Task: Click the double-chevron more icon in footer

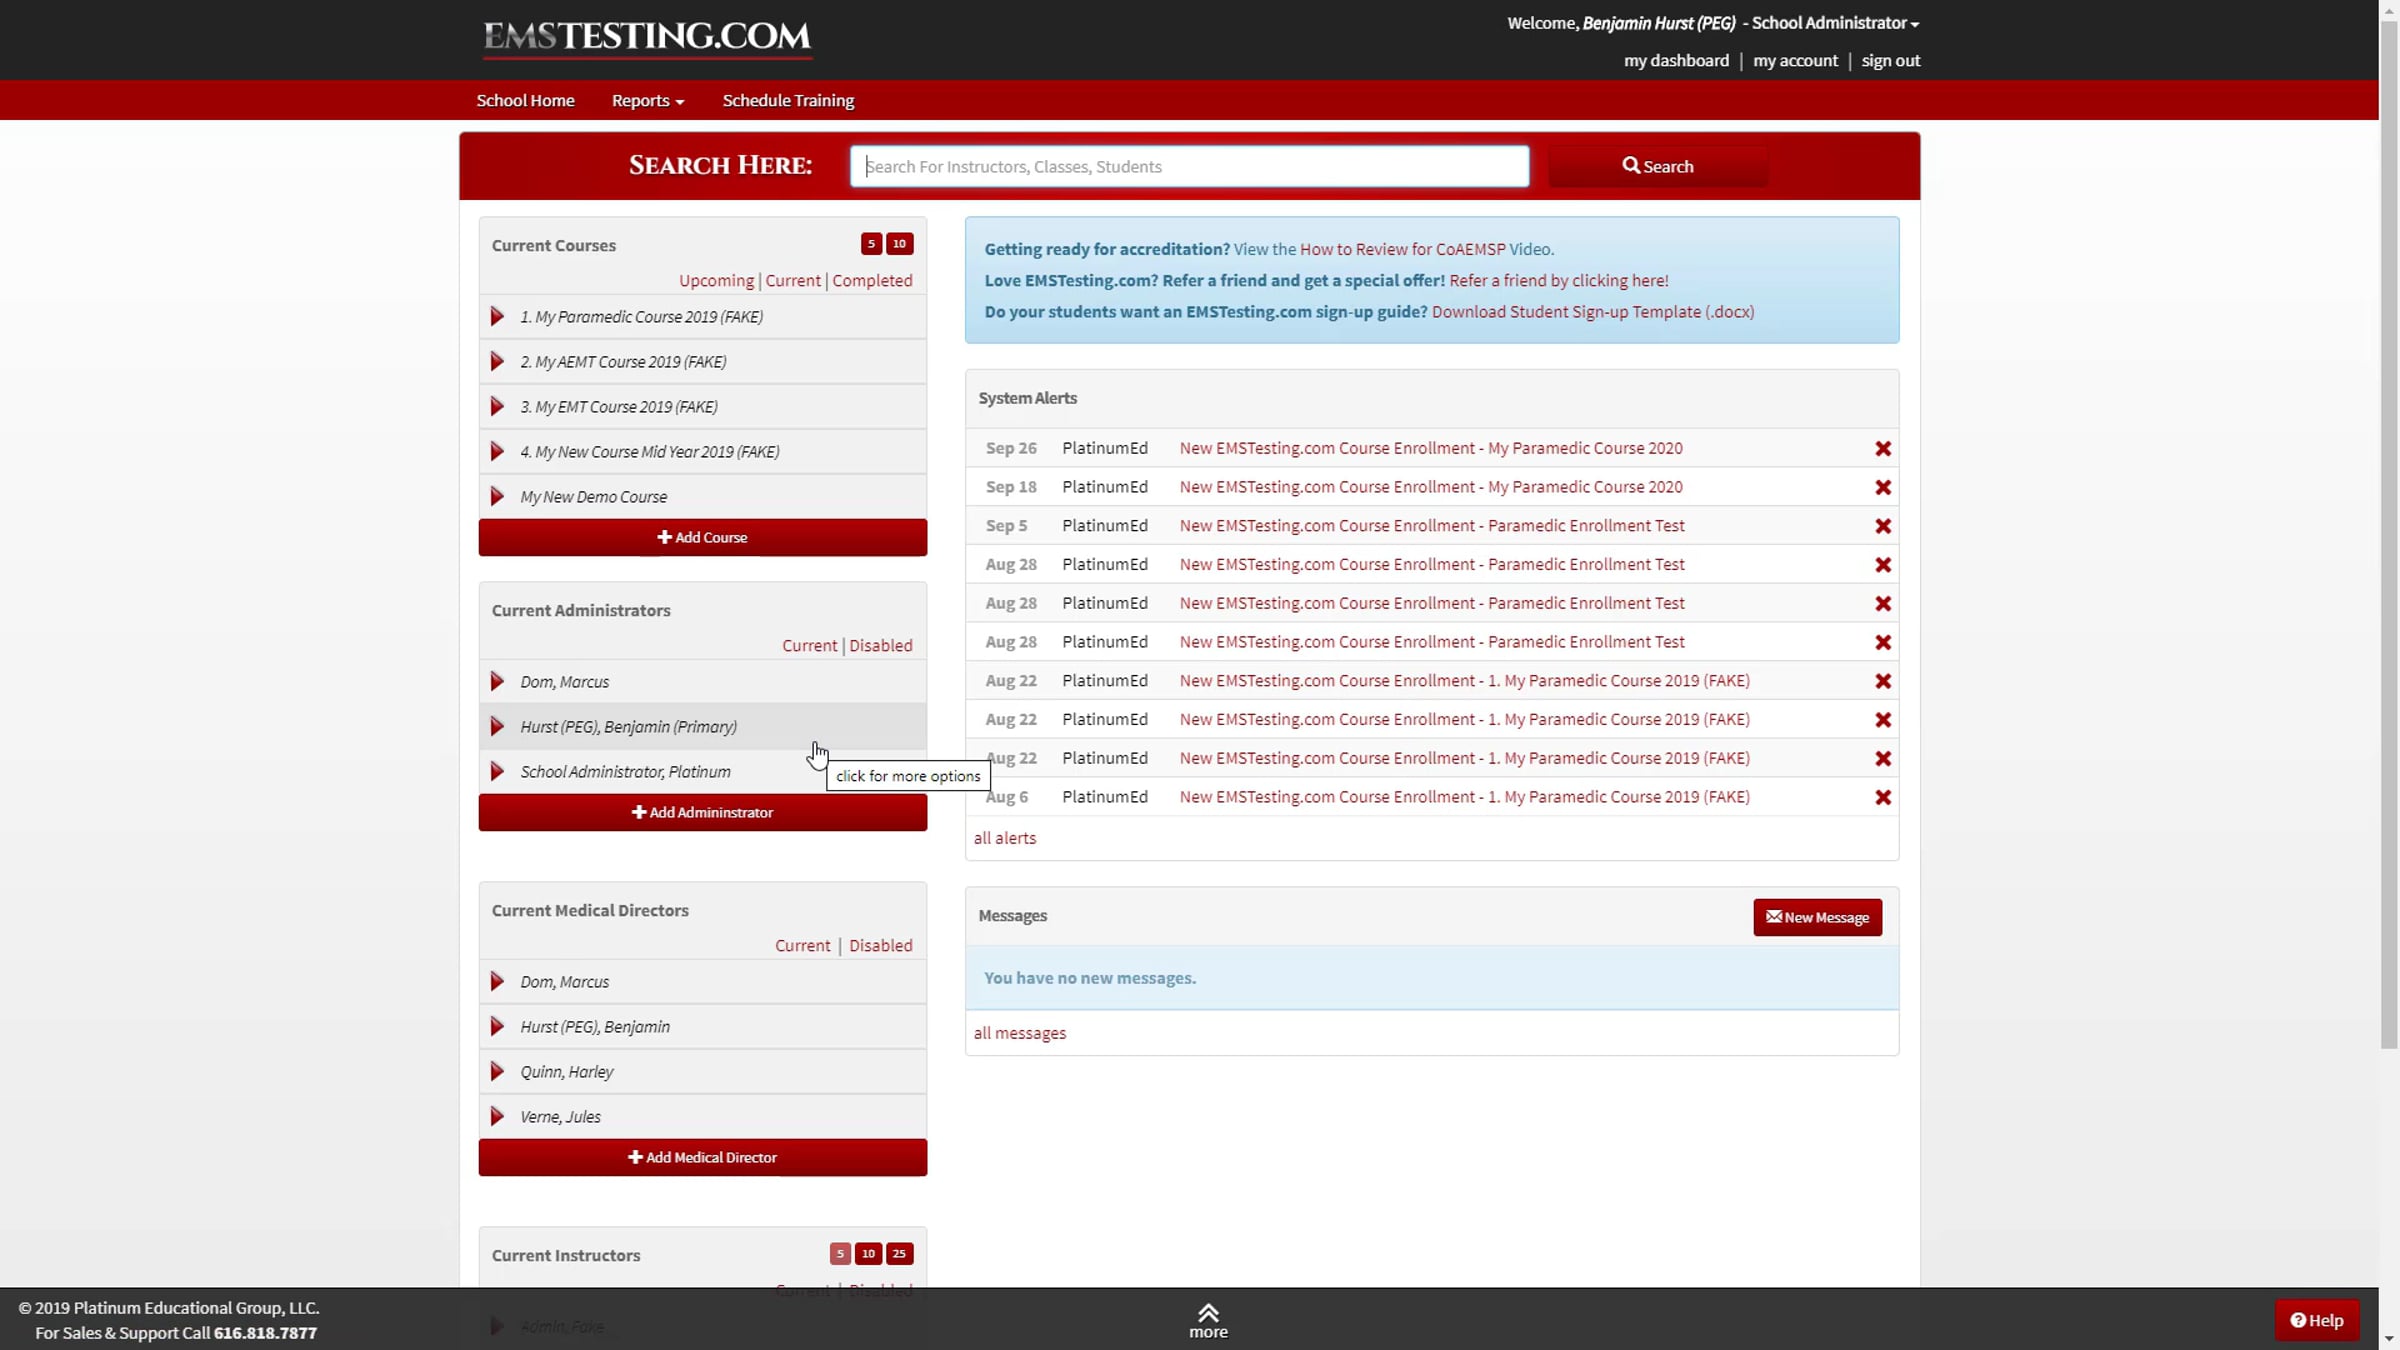Action: pyautogui.click(x=1208, y=1312)
